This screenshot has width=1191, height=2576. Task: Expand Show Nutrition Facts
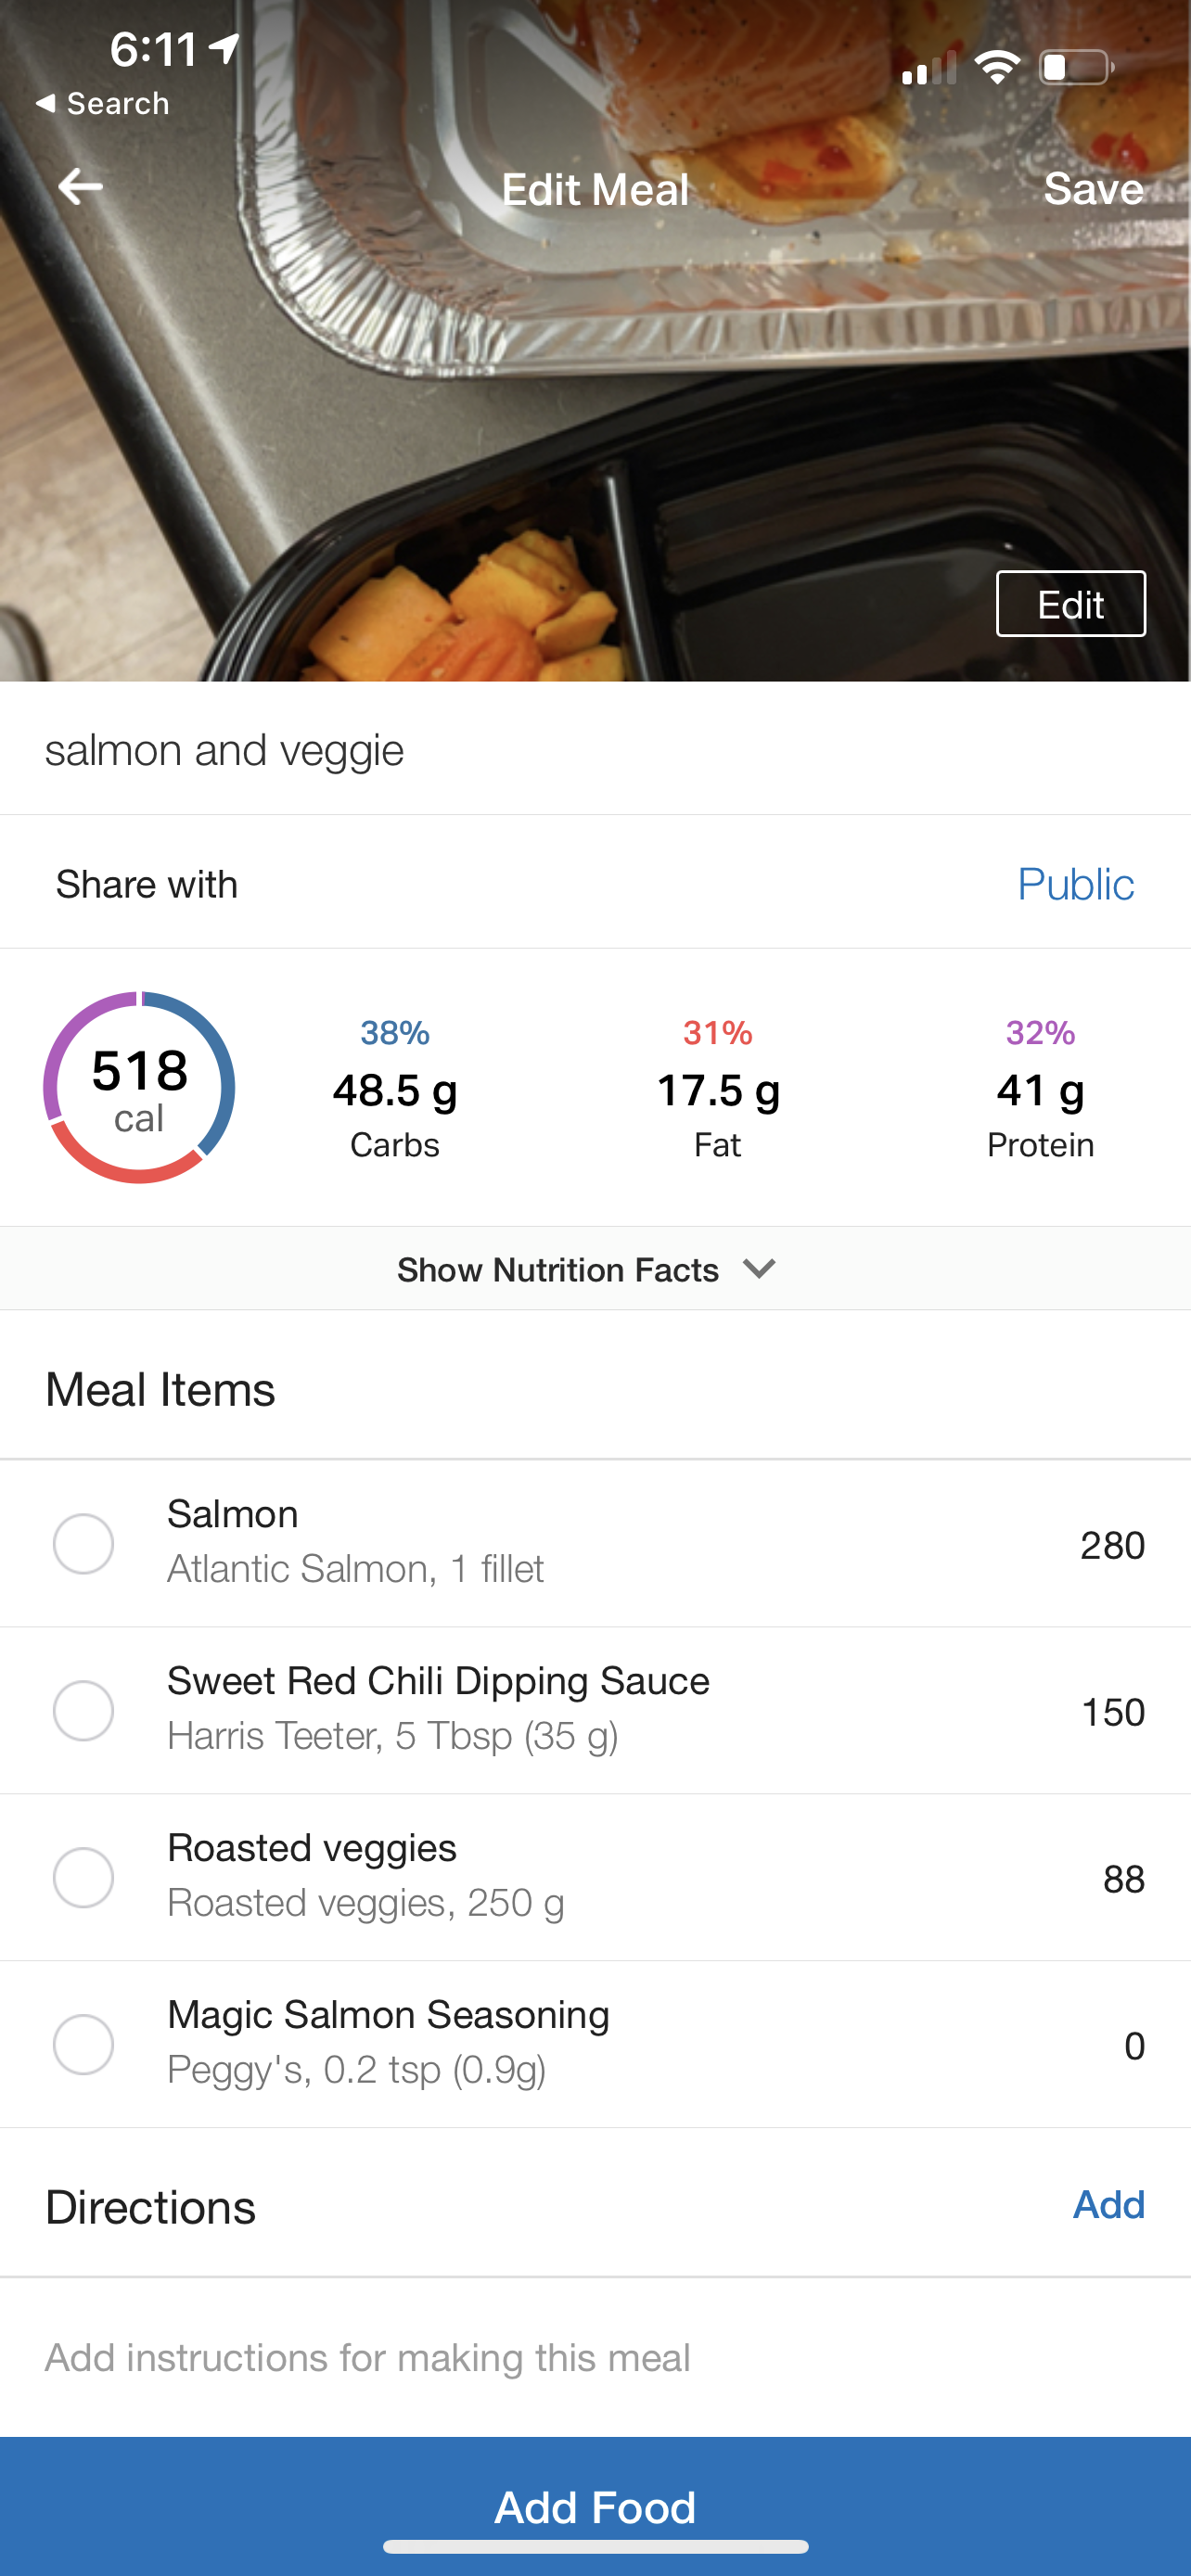click(x=557, y=1269)
